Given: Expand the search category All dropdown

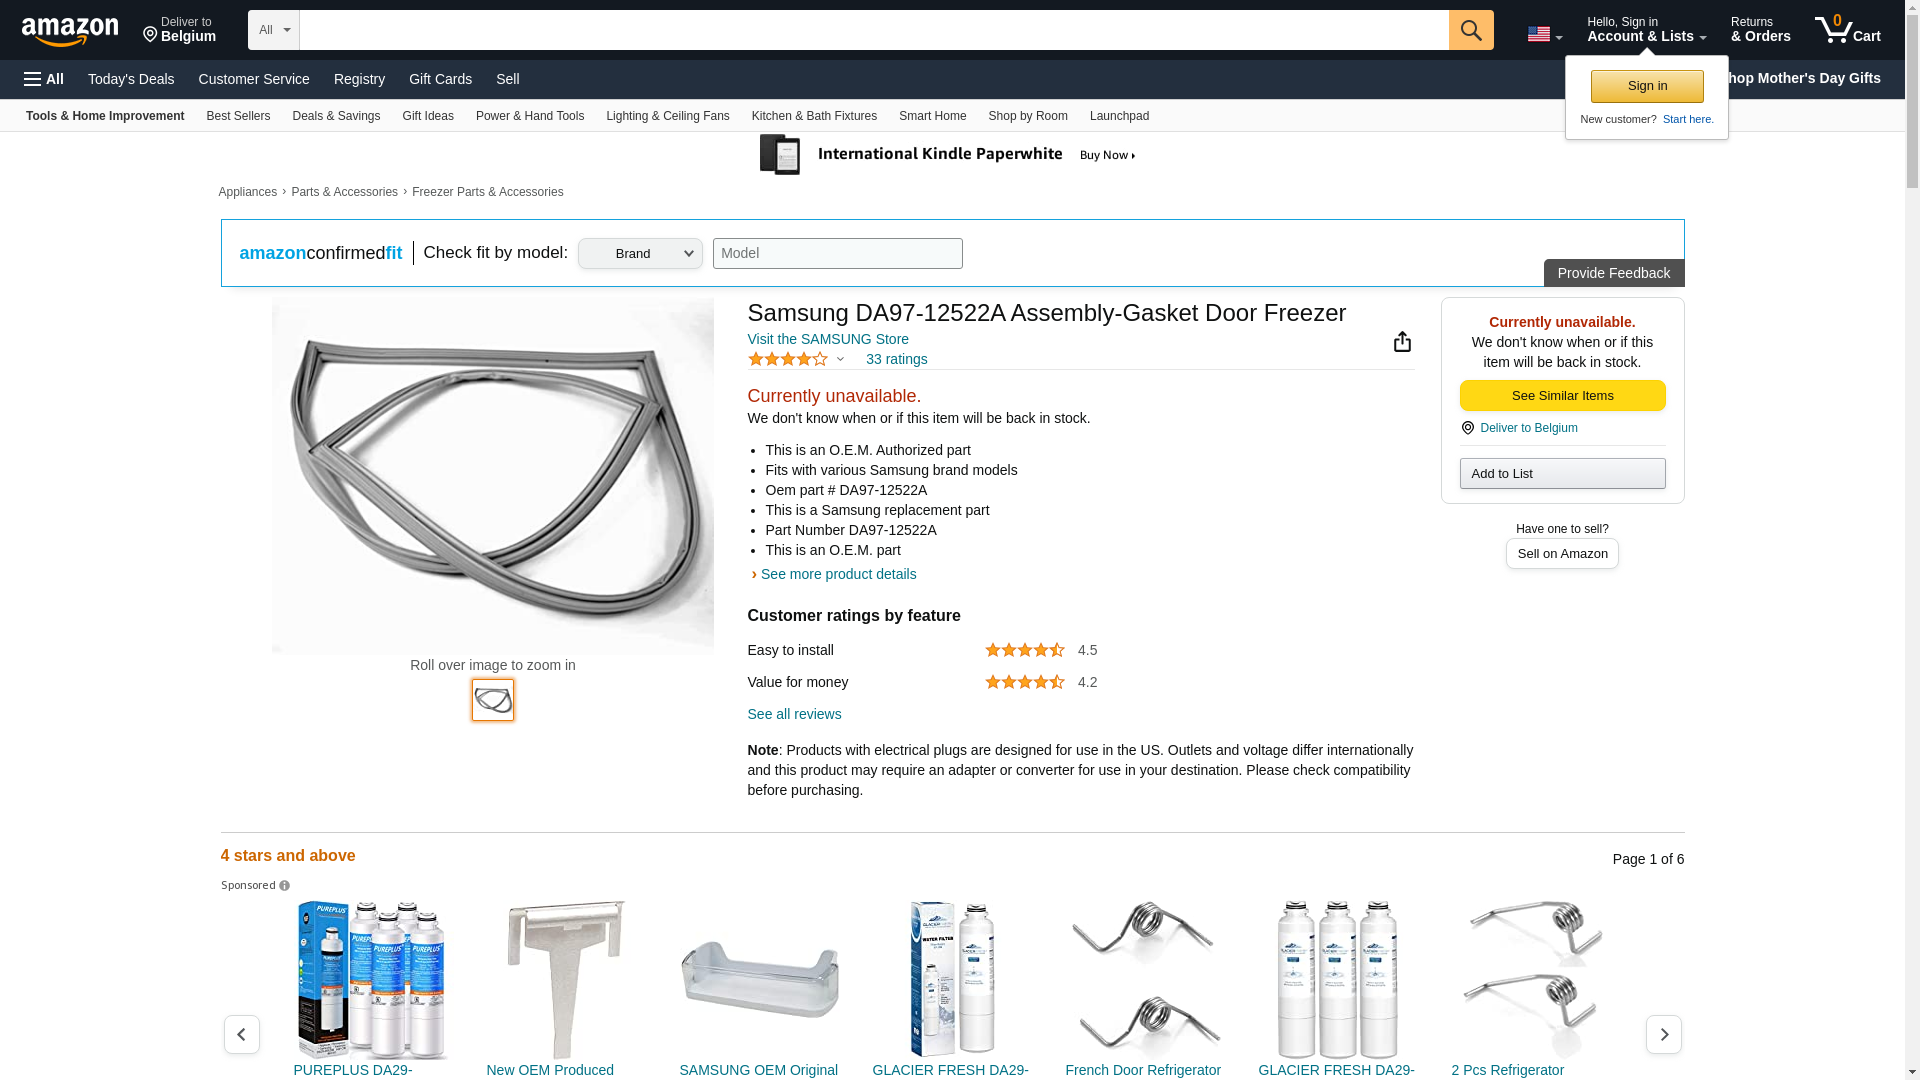Looking at the screenshot, I should click(x=273, y=30).
